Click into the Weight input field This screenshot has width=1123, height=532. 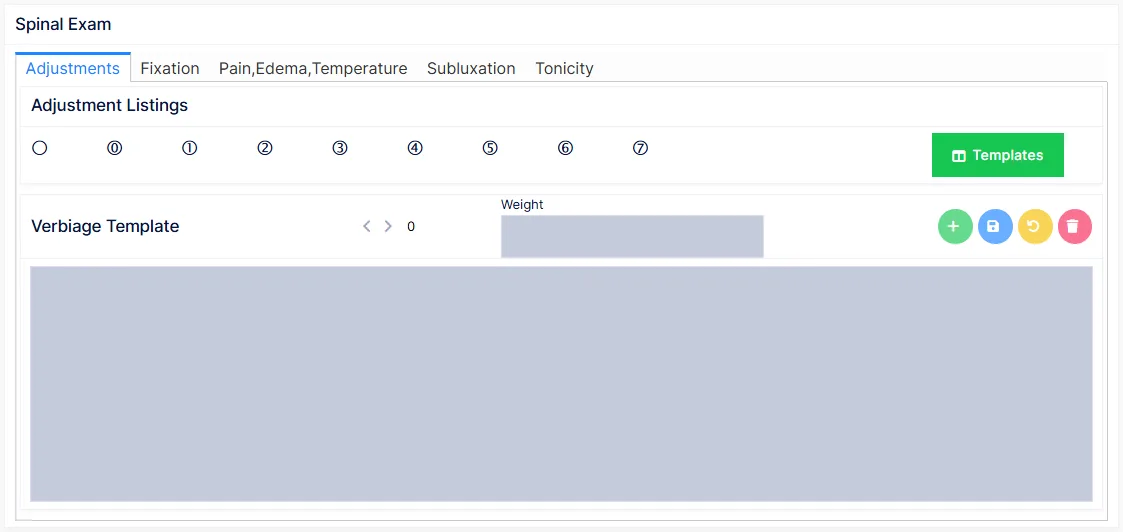click(x=632, y=236)
